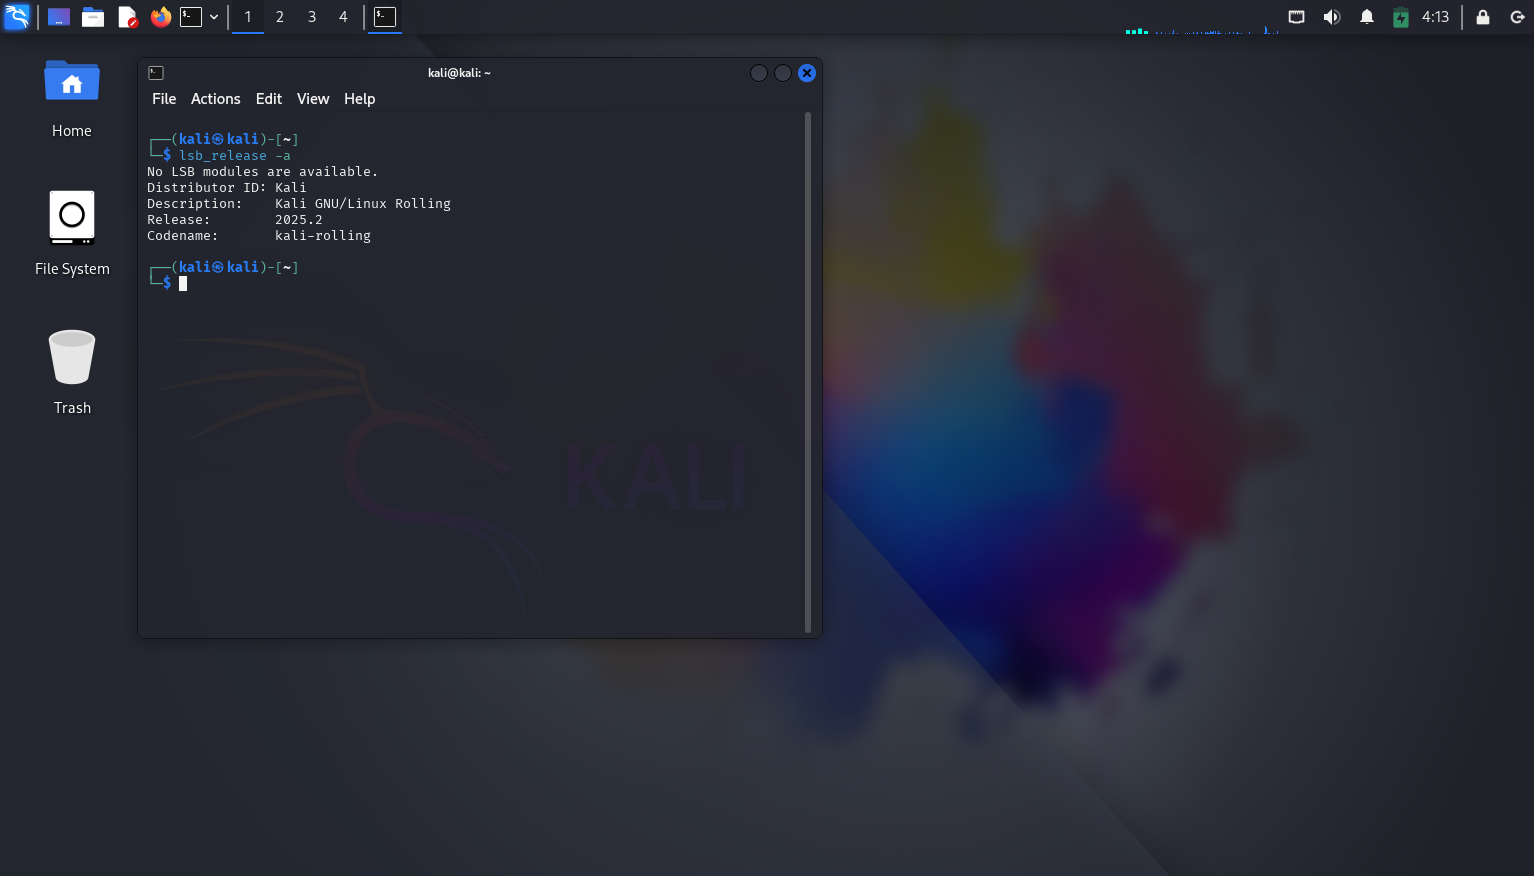Screen dimensions: 1534x876
Task: Click the display settings tray icon
Action: point(1296,17)
